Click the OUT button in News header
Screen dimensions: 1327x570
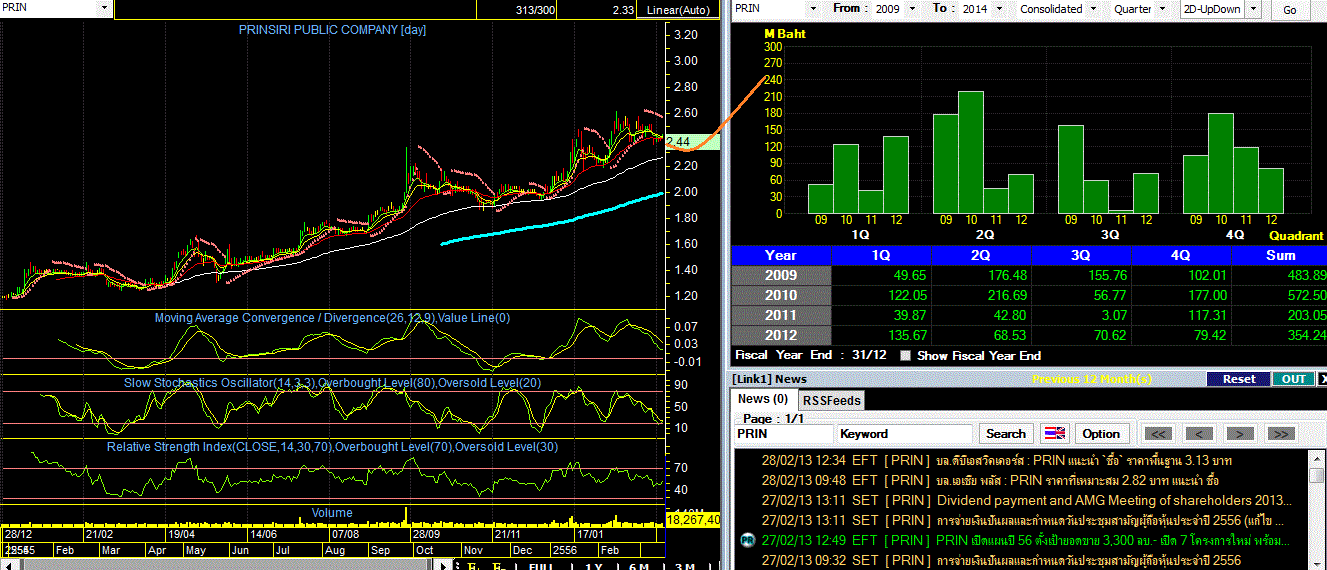click(1293, 379)
